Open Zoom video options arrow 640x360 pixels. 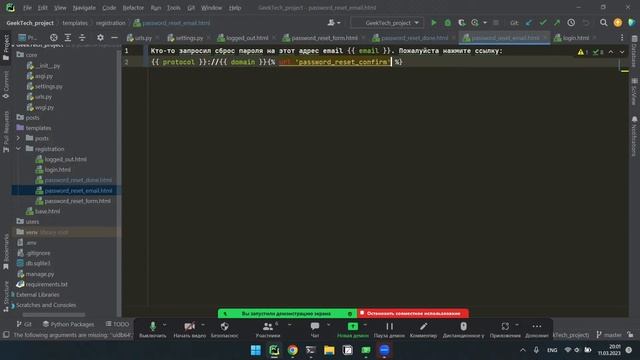pyautogui.click(x=203, y=325)
